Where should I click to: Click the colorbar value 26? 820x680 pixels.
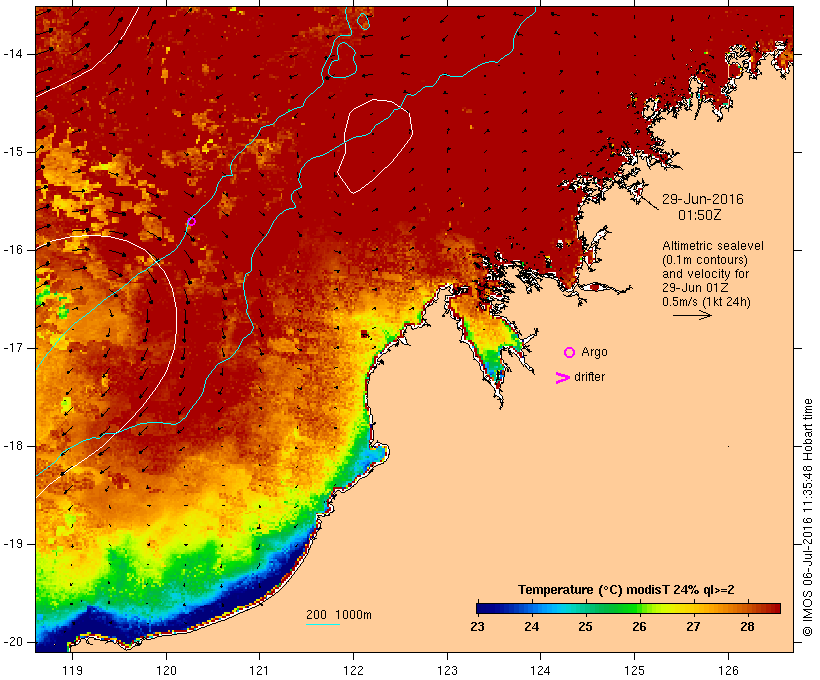click(639, 627)
